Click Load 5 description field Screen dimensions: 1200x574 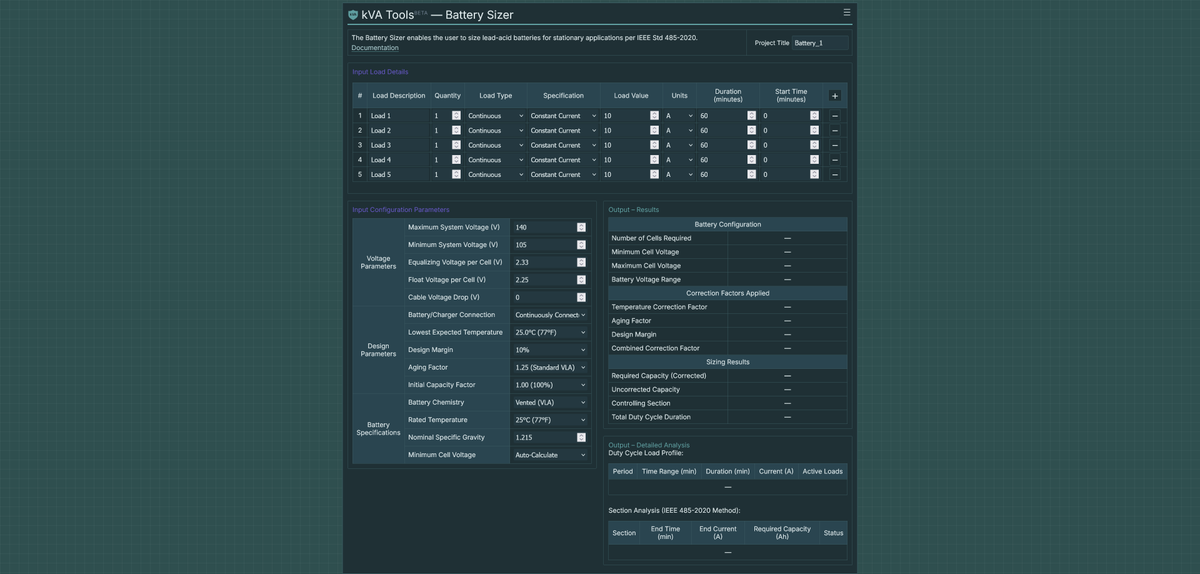coord(398,175)
